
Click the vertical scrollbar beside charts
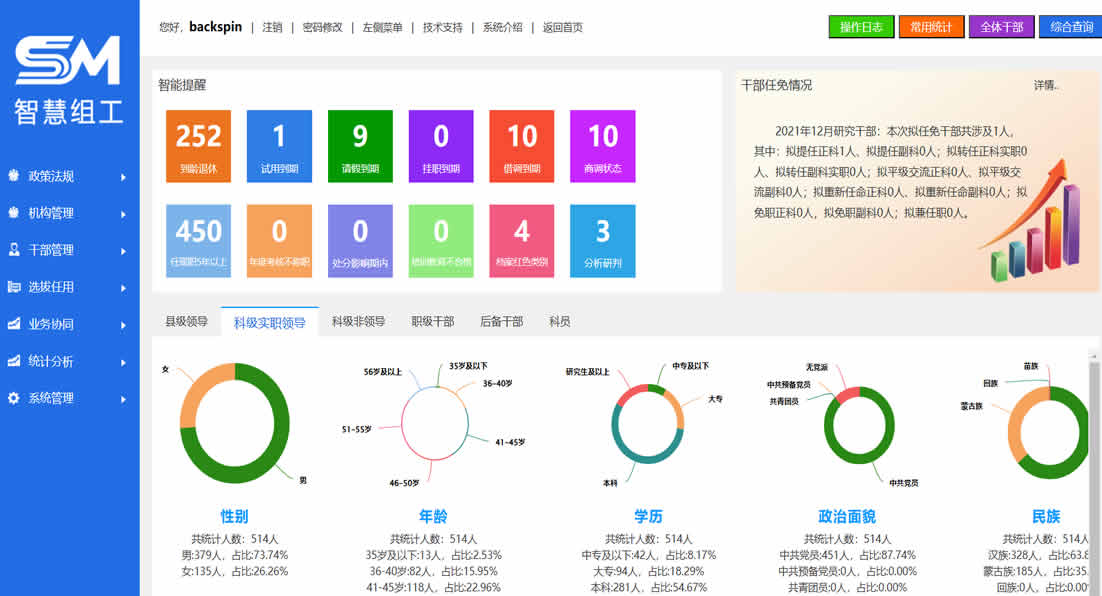click(x=1093, y=471)
